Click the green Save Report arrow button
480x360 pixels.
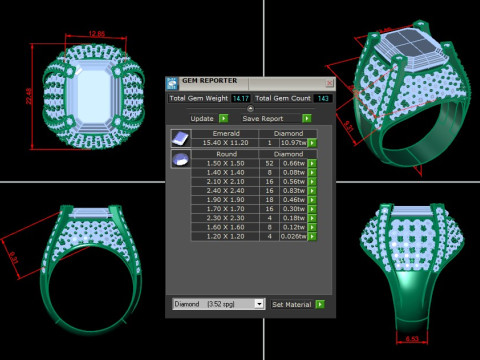[x=307, y=118]
